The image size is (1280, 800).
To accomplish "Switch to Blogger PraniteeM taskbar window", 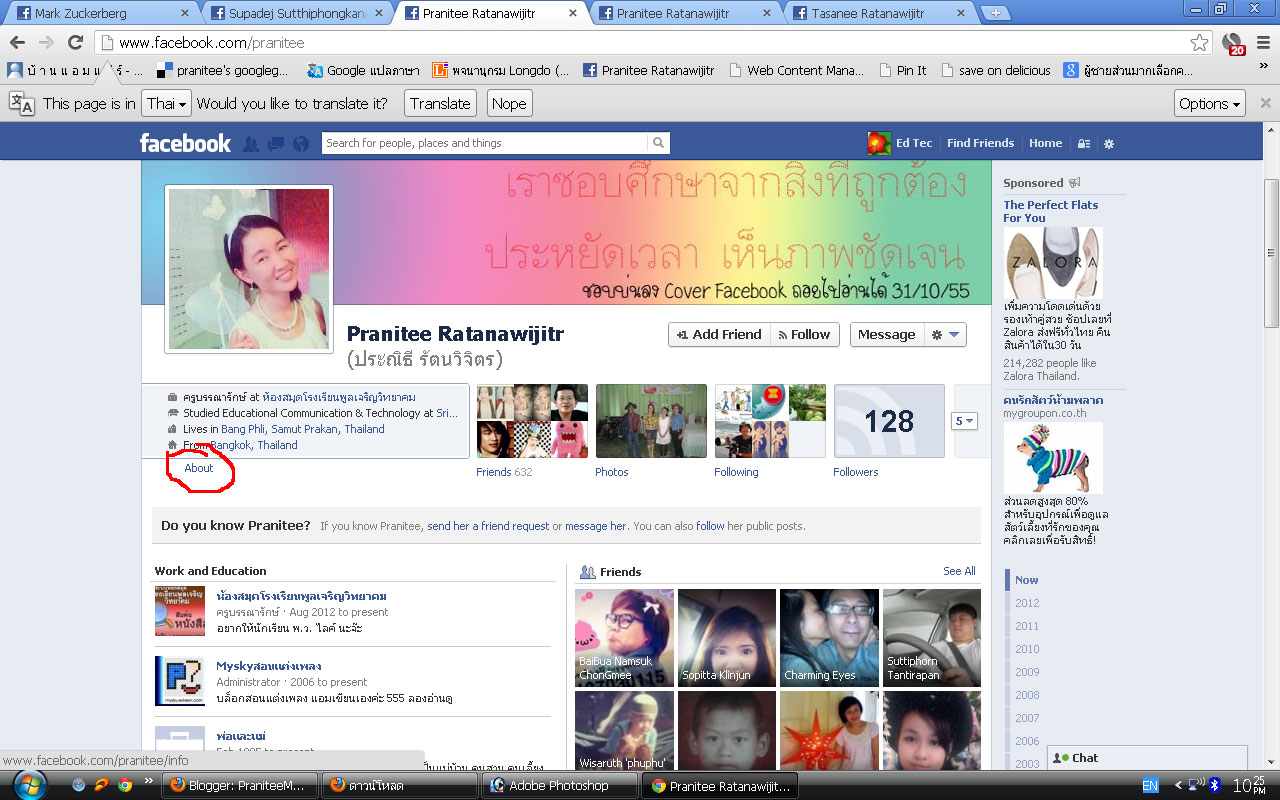I will point(240,785).
